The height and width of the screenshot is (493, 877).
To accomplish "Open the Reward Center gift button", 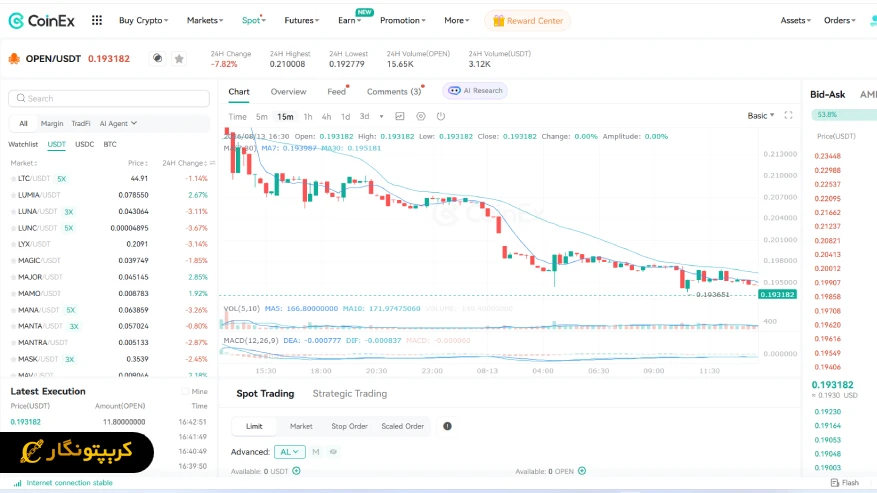I will pos(527,21).
